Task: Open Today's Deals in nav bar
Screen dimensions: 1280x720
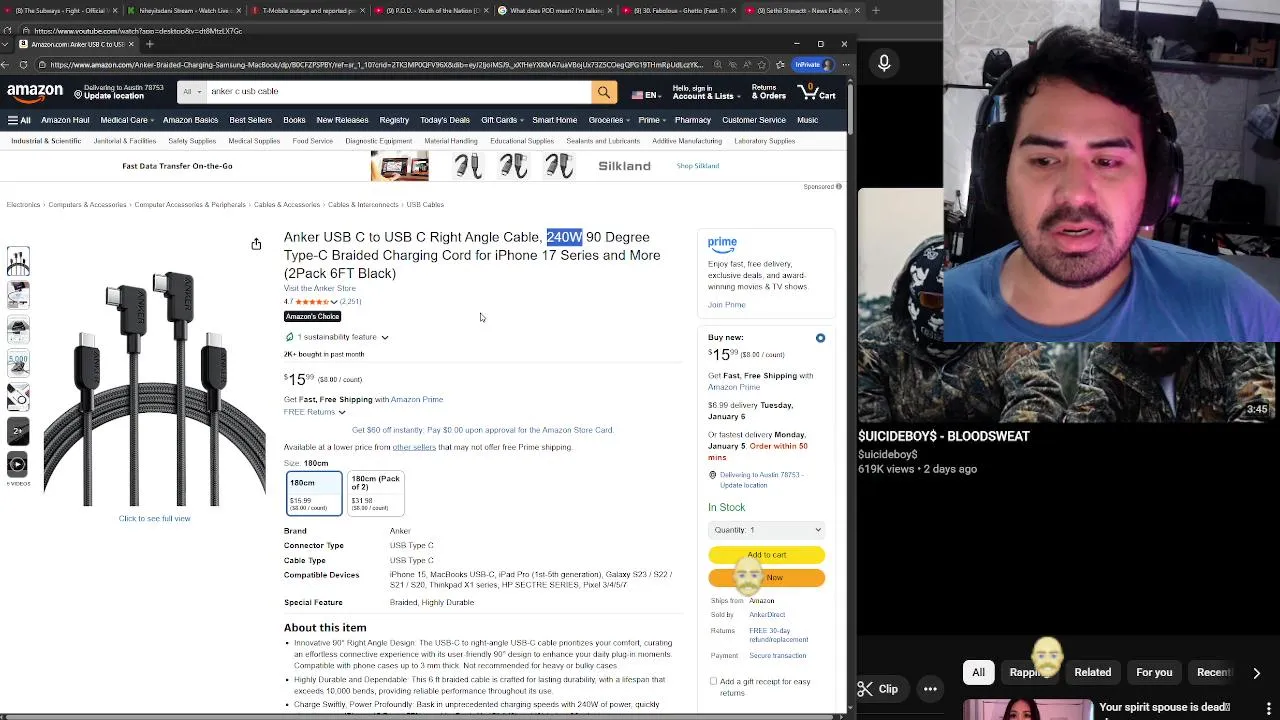Action: (445, 120)
